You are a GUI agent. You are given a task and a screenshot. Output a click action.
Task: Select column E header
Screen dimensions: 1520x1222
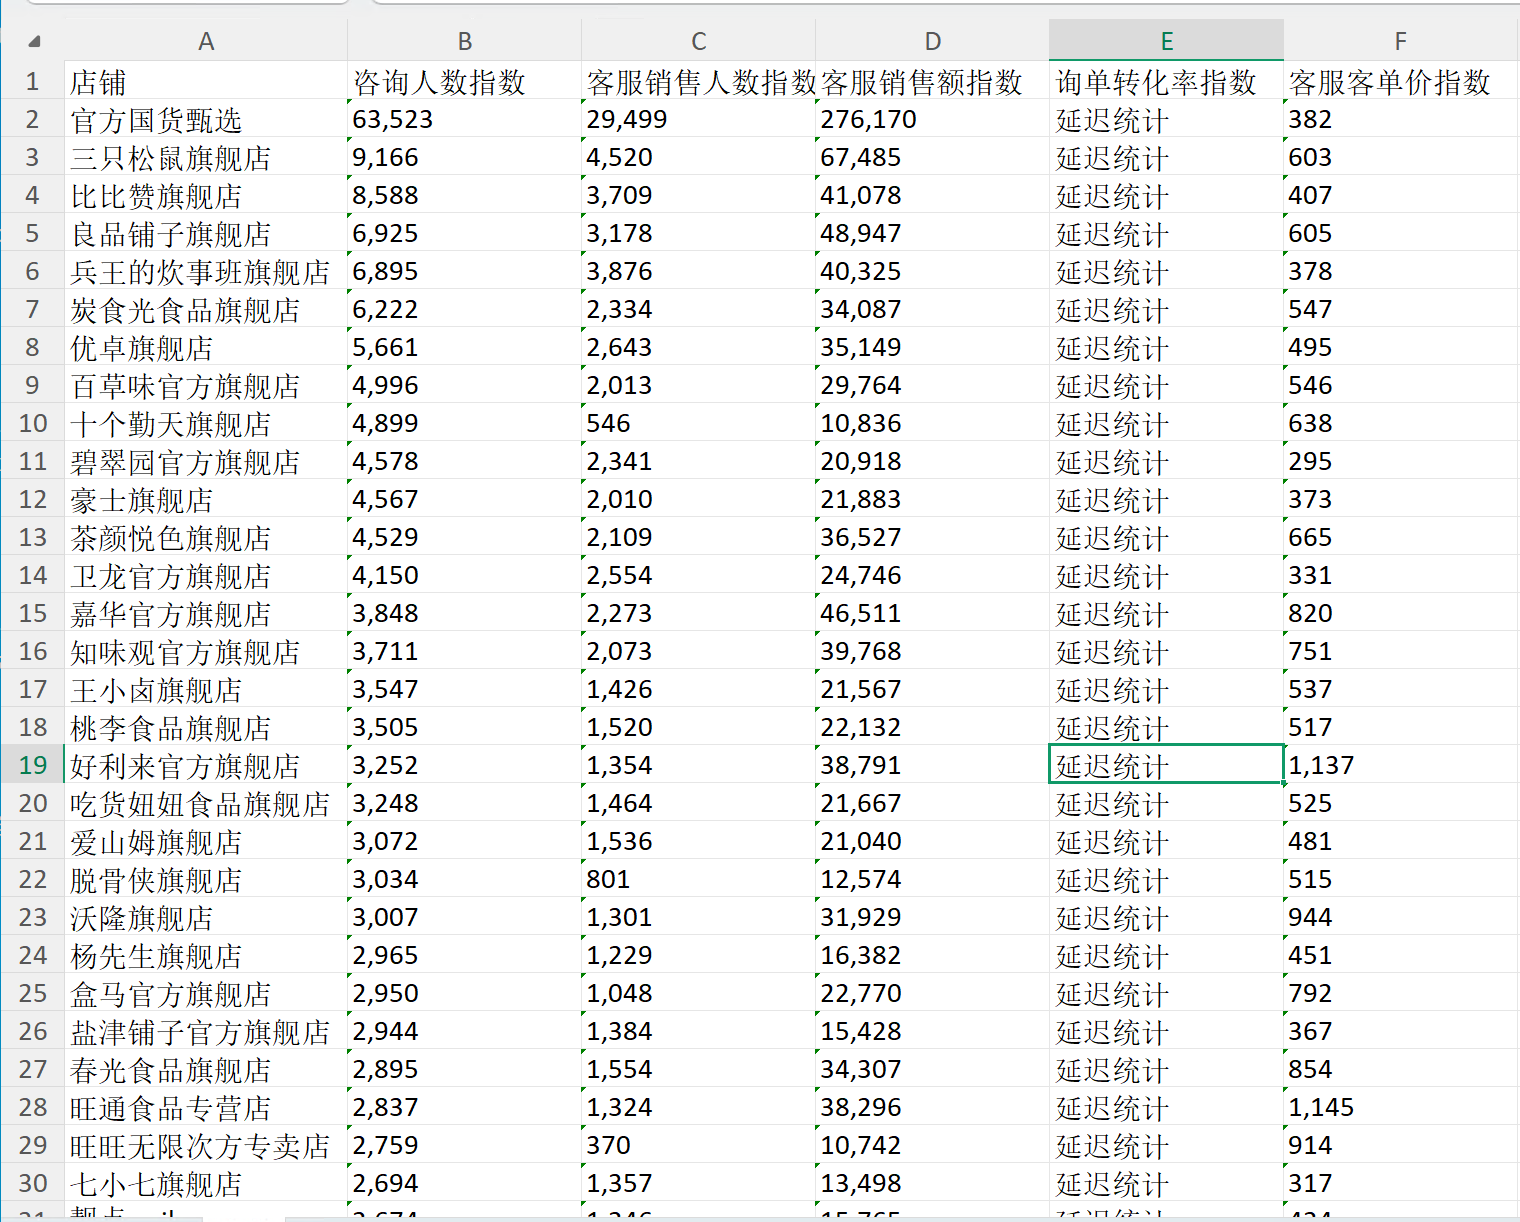[x=1167, y=41]
